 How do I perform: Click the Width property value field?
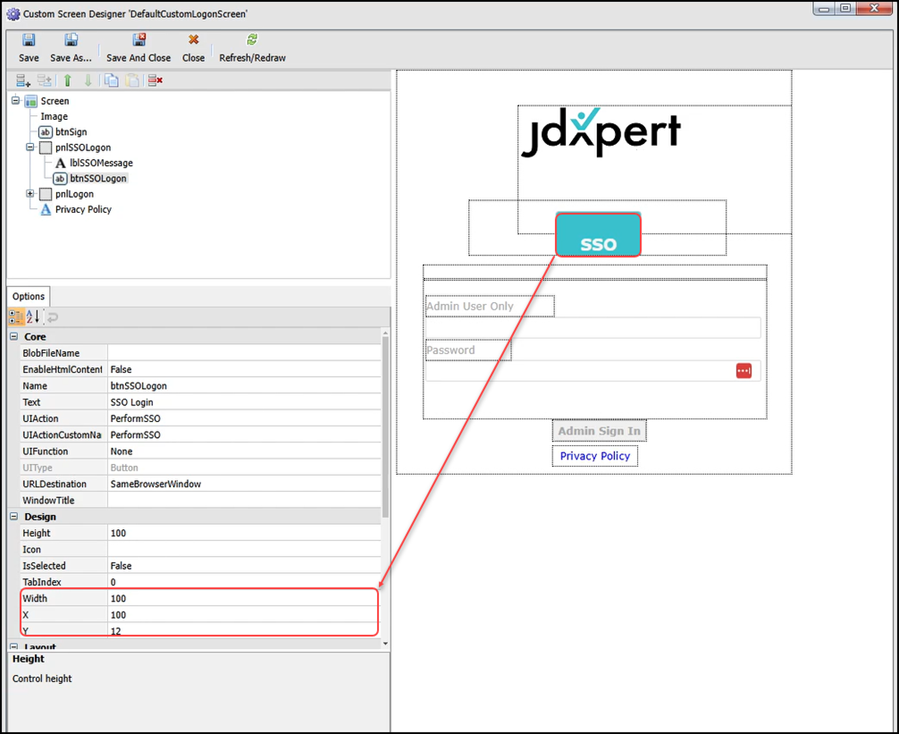[240, 598]
